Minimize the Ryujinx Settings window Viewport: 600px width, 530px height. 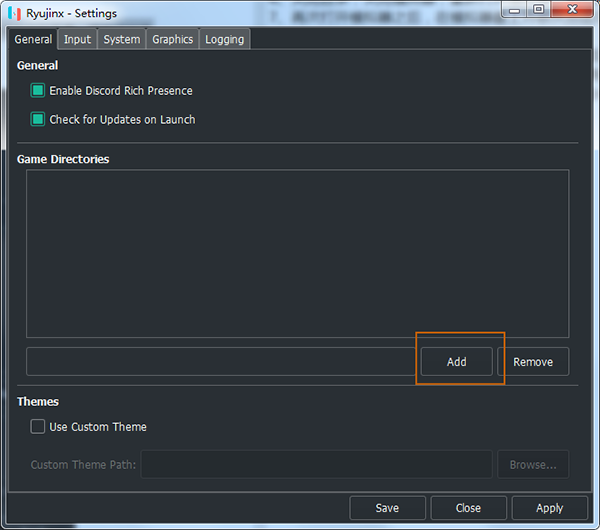(x=514, y=9)
